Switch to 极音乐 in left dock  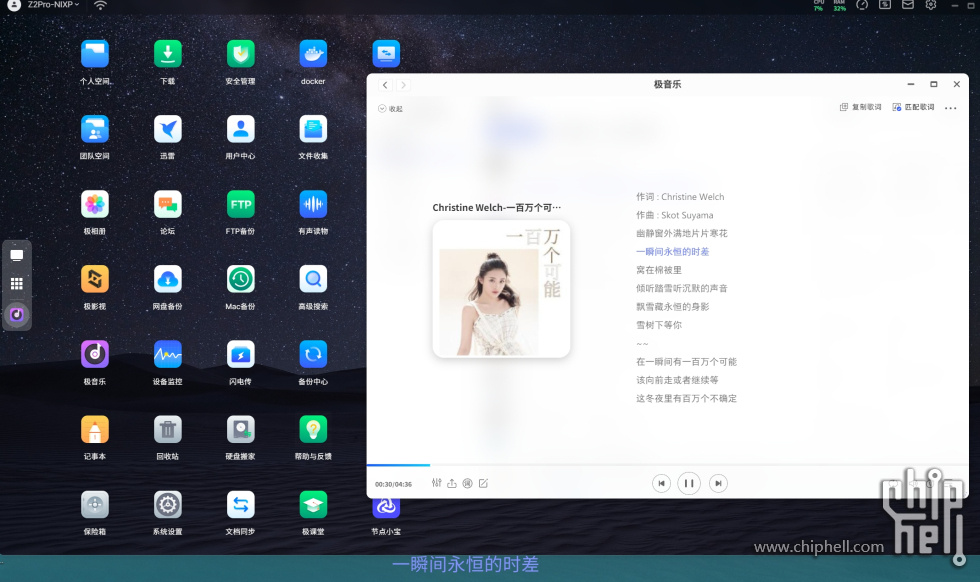[x=17, y=314]
